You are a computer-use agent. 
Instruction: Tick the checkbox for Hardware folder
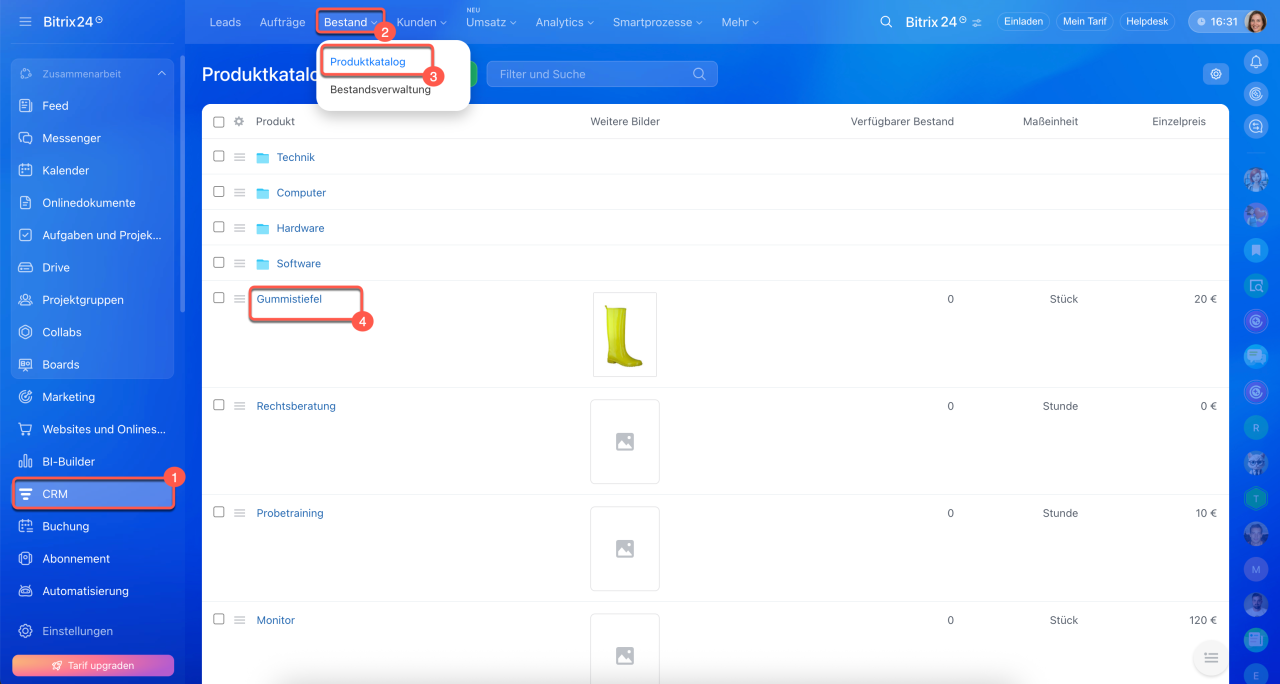219,227
